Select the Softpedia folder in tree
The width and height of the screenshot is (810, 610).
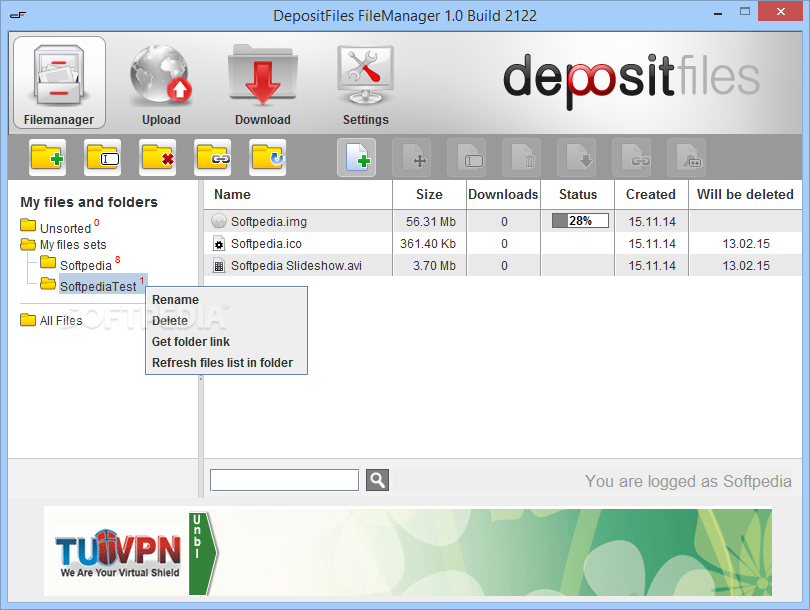point(85,265)
